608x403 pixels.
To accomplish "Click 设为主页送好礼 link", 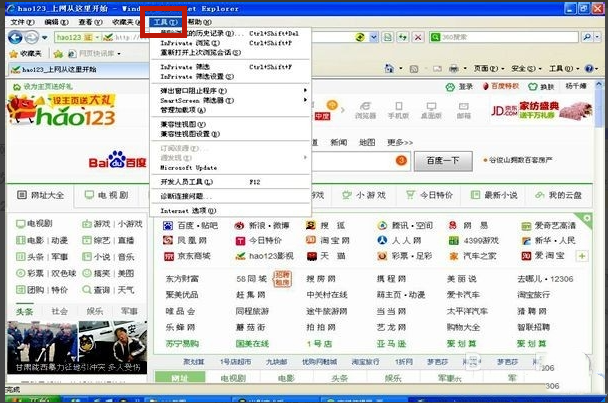I will coord(43,86).
